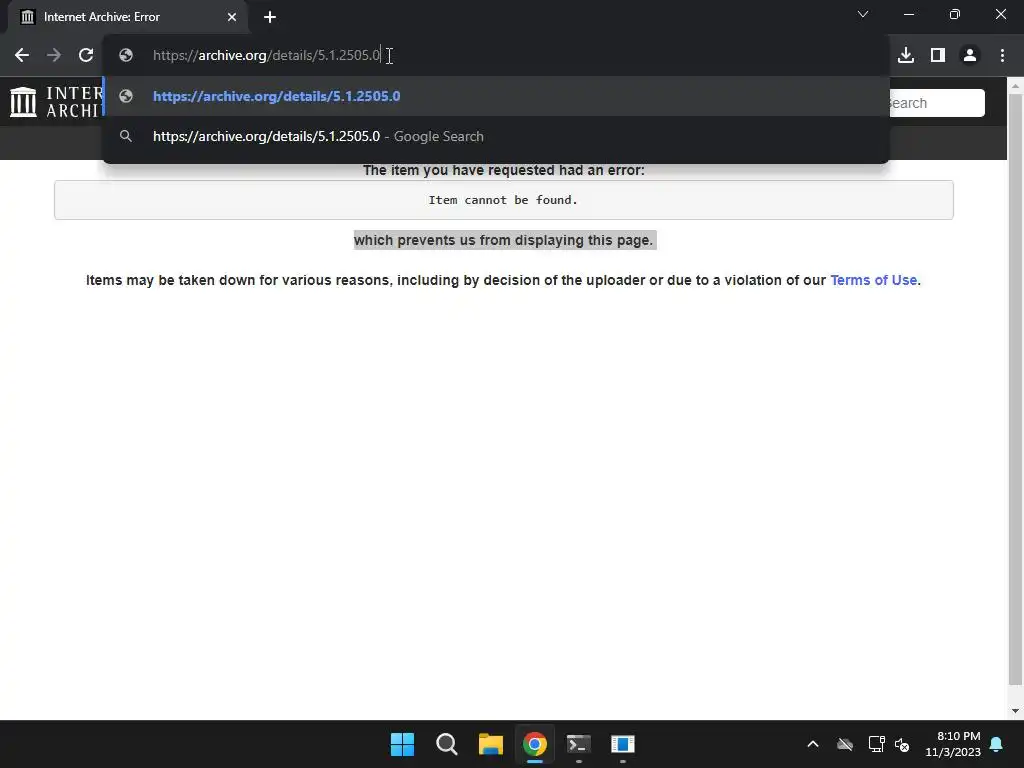1024x768 pixels.
Task: Click the Internet Archive logo
Action: (x=56, y=103)
